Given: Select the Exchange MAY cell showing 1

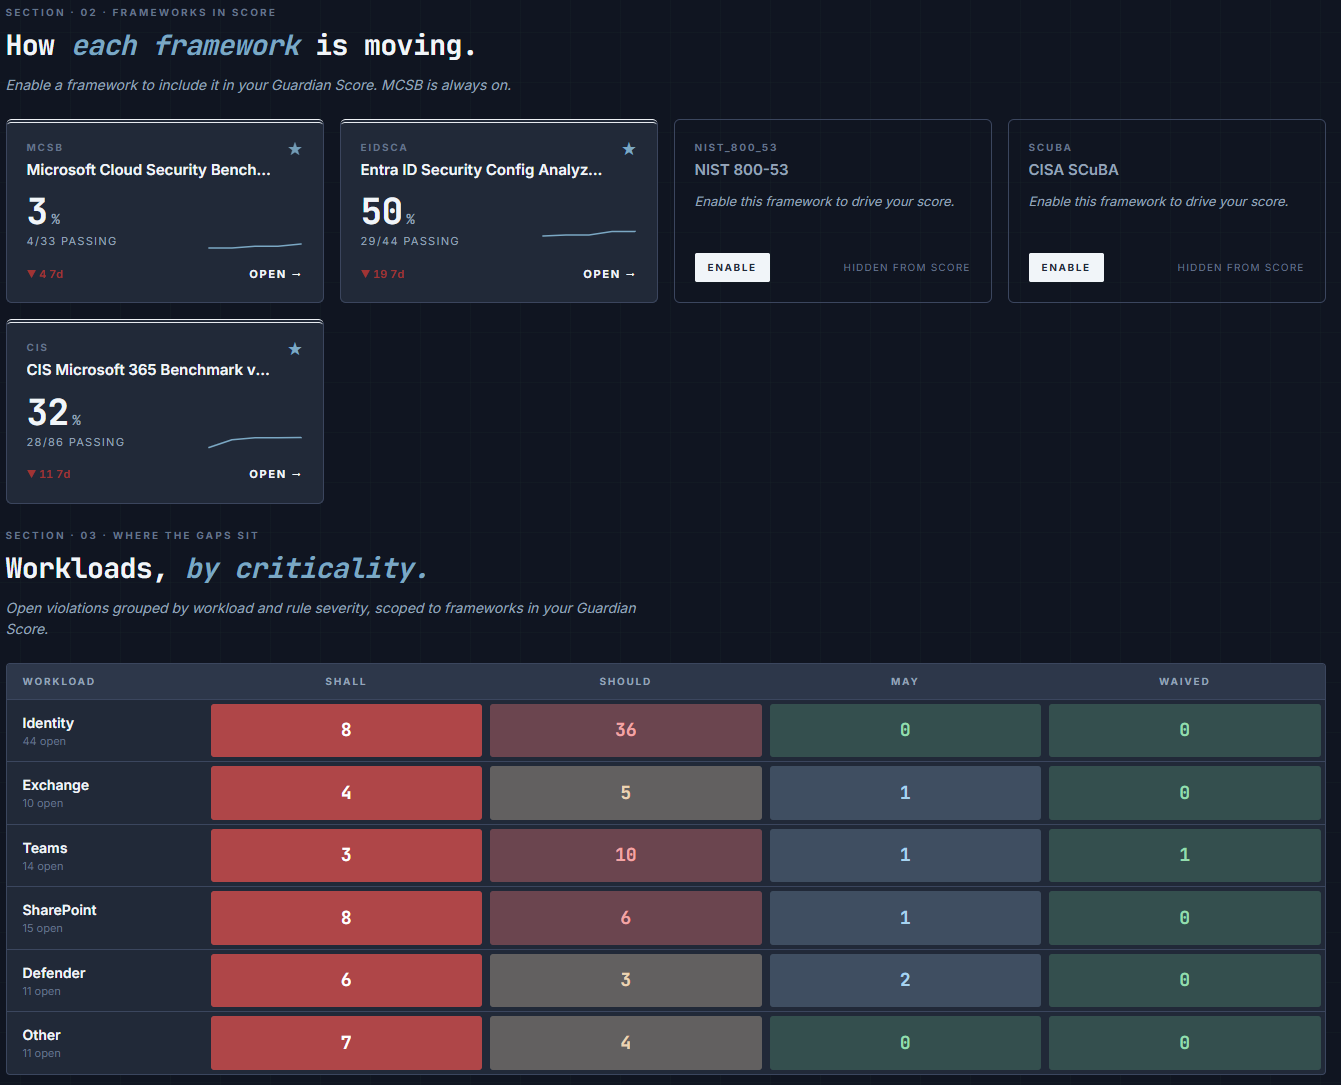Looking at the screenshot, I should click(905, 793).
